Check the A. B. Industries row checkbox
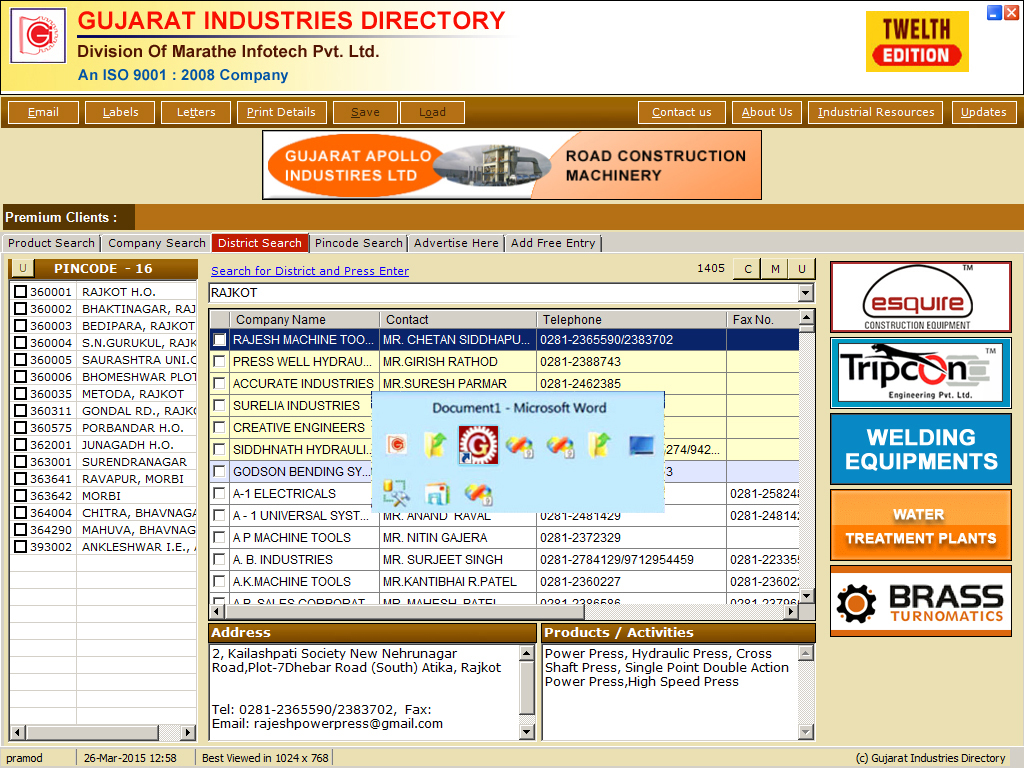This screenshot has height=768, width=1024. 219,559
